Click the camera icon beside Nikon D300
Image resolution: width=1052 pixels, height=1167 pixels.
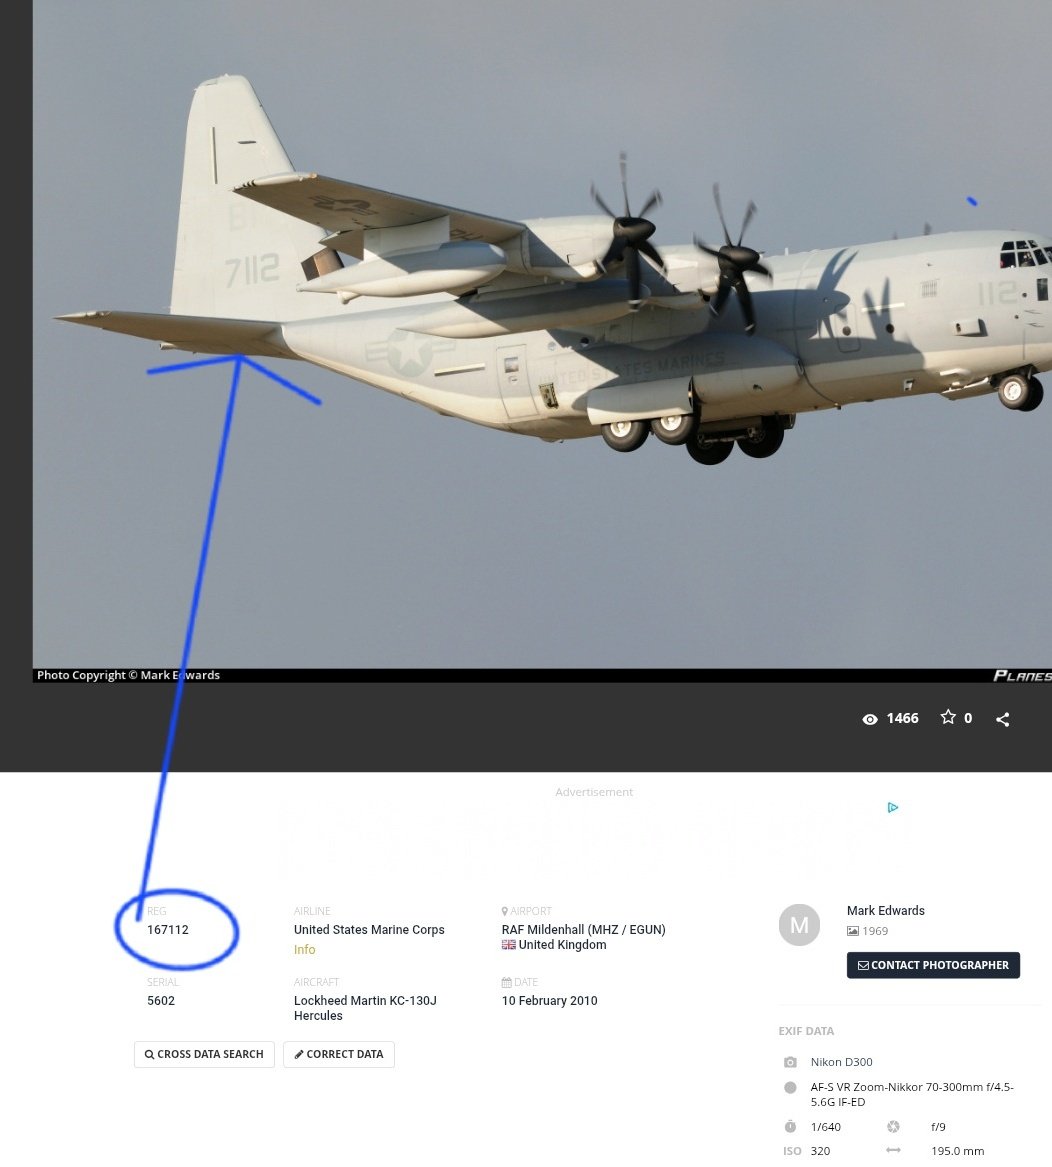pyautogui.click(x=790, y=1062)
